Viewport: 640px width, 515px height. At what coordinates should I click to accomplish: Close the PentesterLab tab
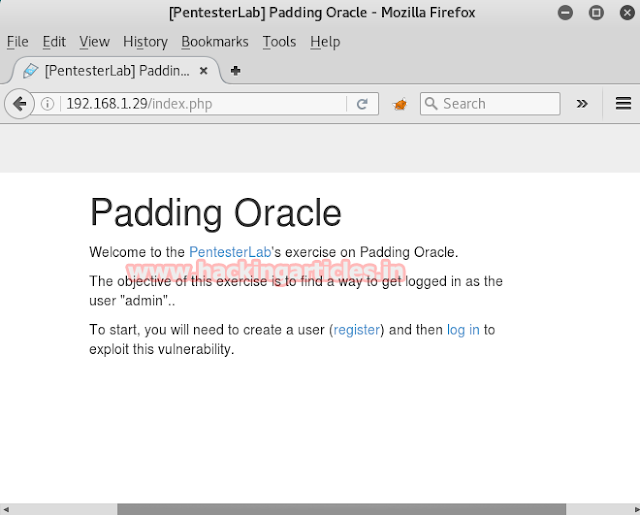coord(203,71)
